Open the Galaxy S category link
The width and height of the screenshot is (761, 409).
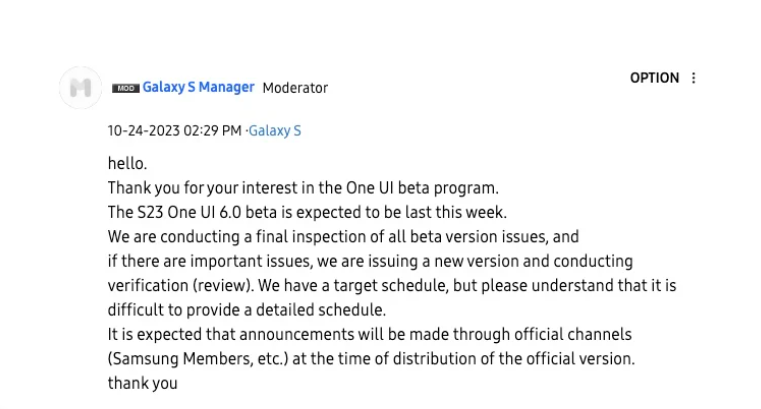[x=275, y=131]
